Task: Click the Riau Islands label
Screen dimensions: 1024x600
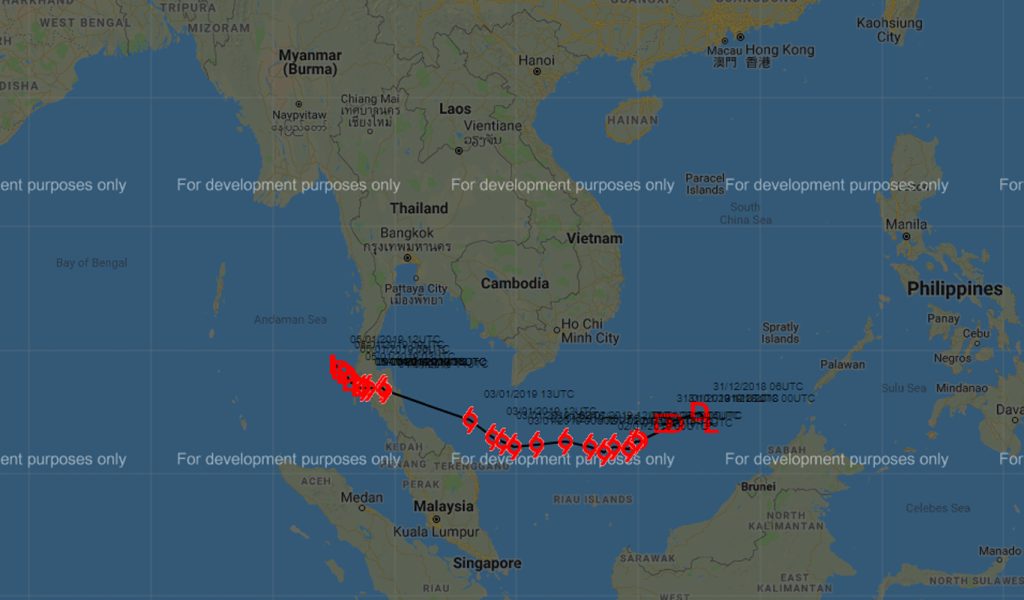Action: (593, 499)
